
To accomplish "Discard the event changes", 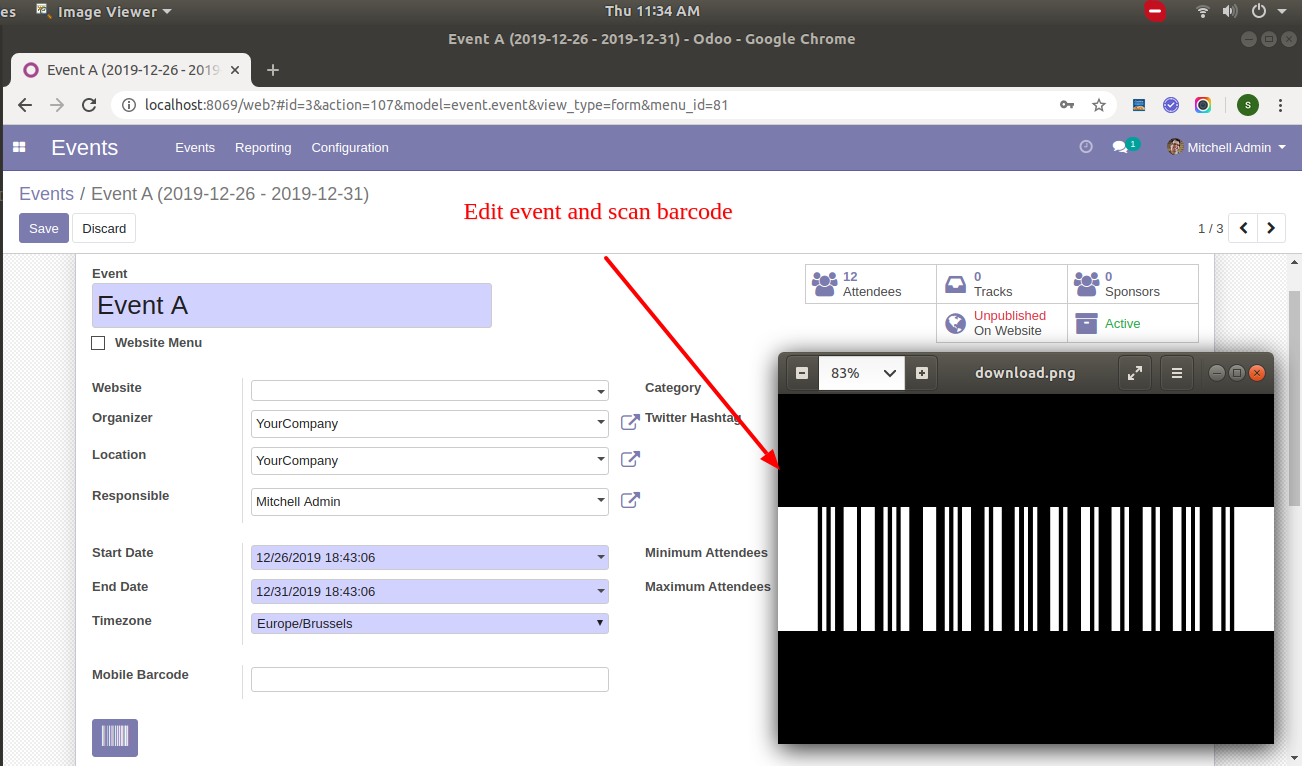I will 104,228.
